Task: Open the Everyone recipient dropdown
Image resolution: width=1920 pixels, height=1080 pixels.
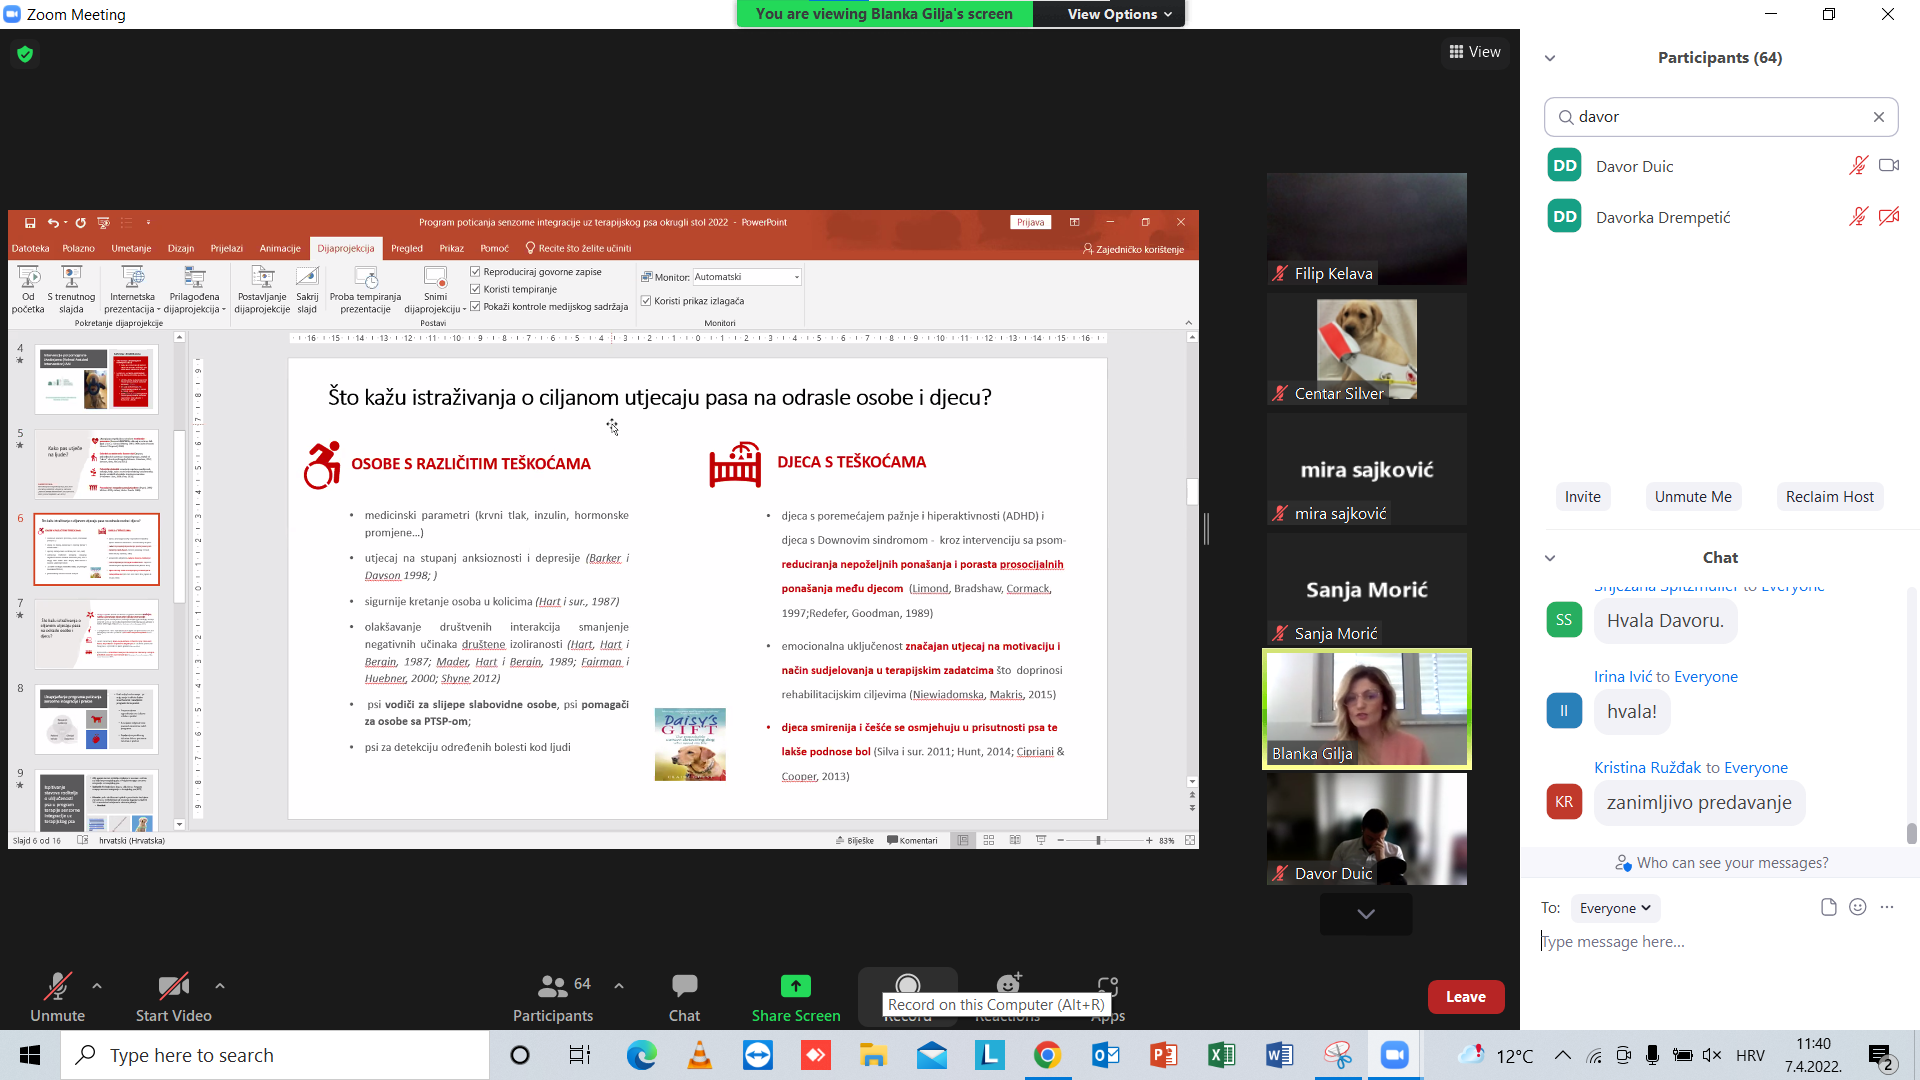Action: (x=1614, y=908)
